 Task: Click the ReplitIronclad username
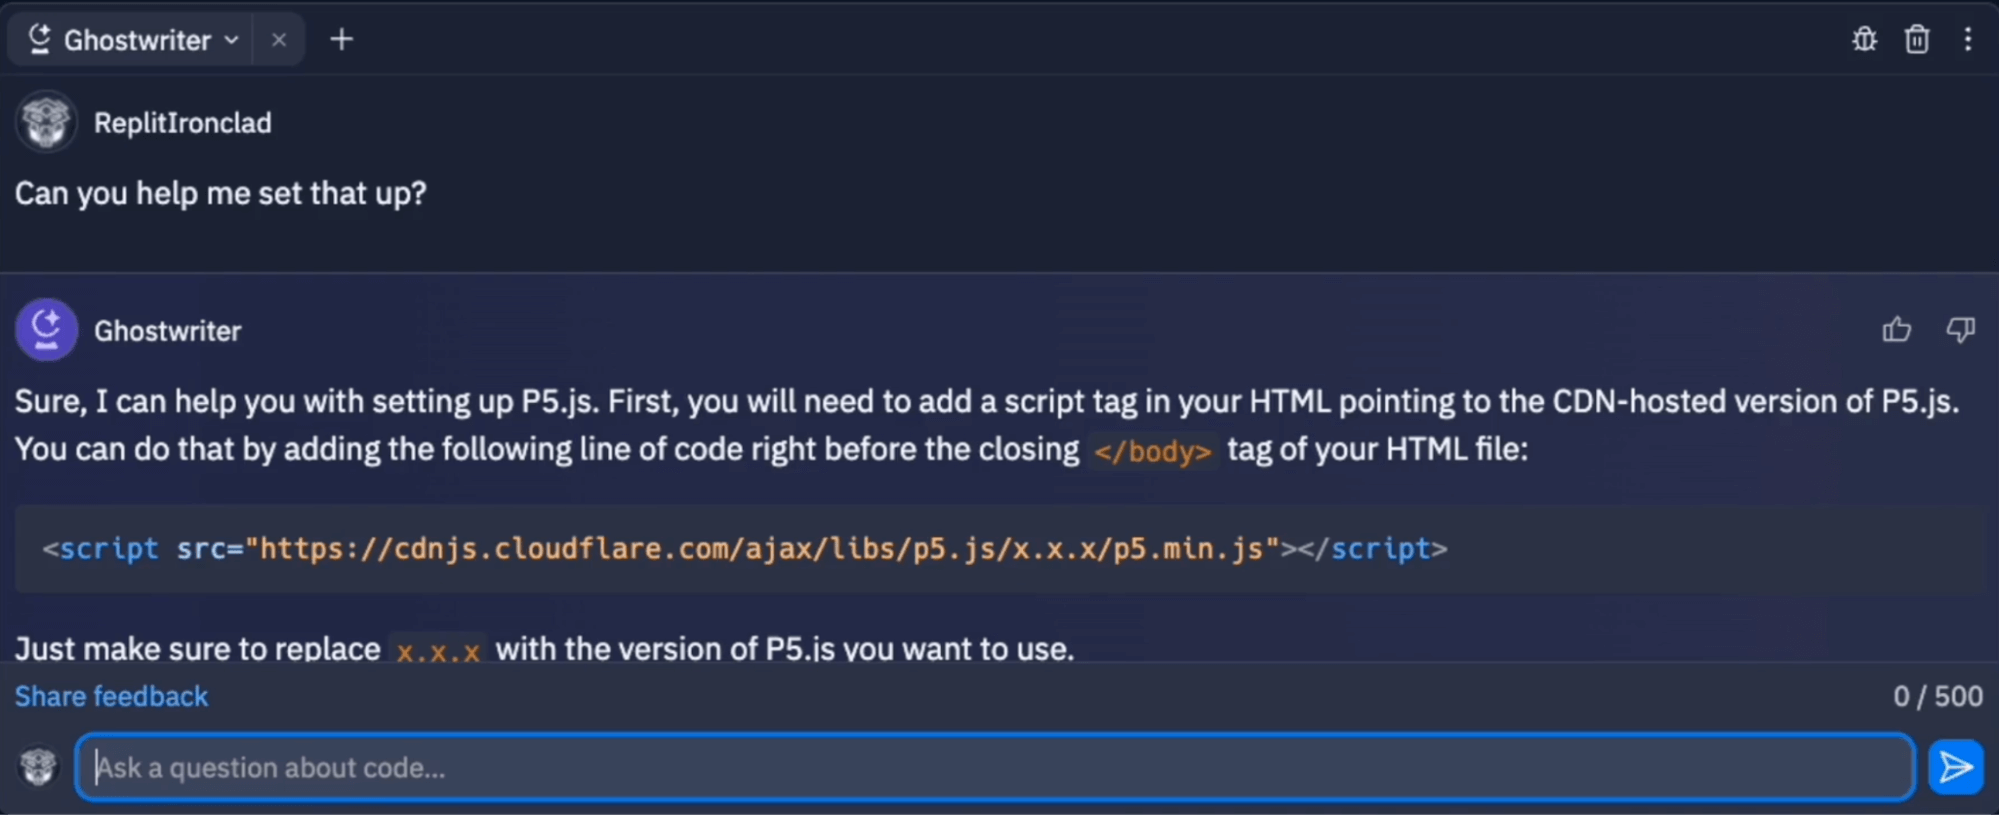coord(182,123)
